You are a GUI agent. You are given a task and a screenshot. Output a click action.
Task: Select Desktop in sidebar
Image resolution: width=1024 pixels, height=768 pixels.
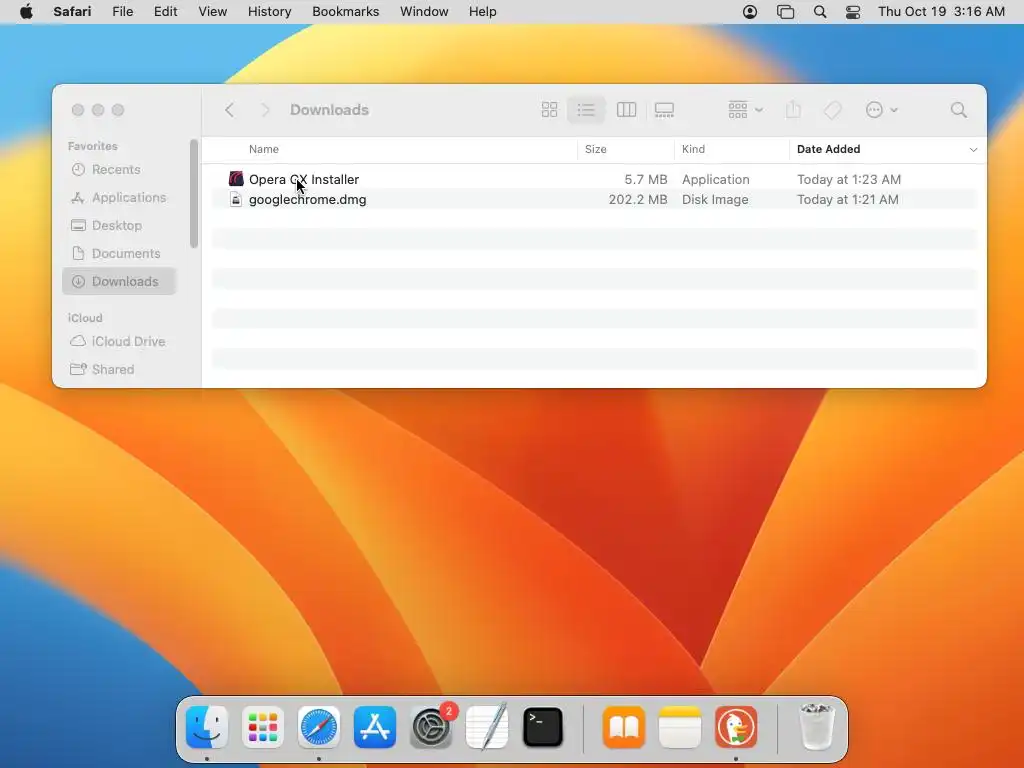119,225
